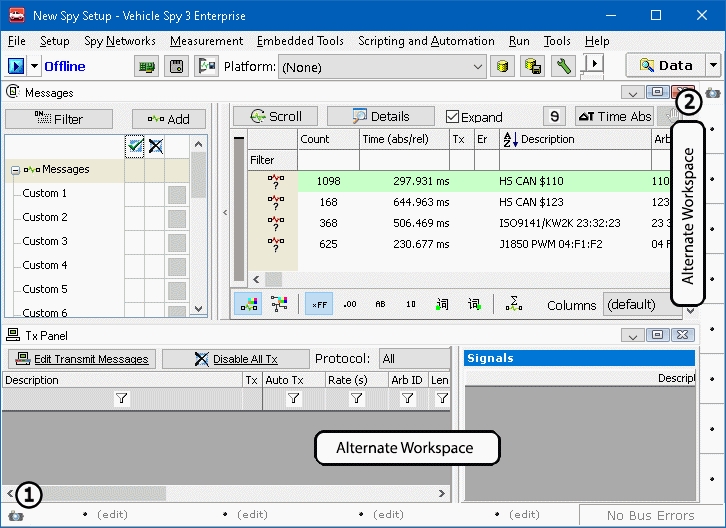Switch to decimal .00 display format

click(350, 304)
